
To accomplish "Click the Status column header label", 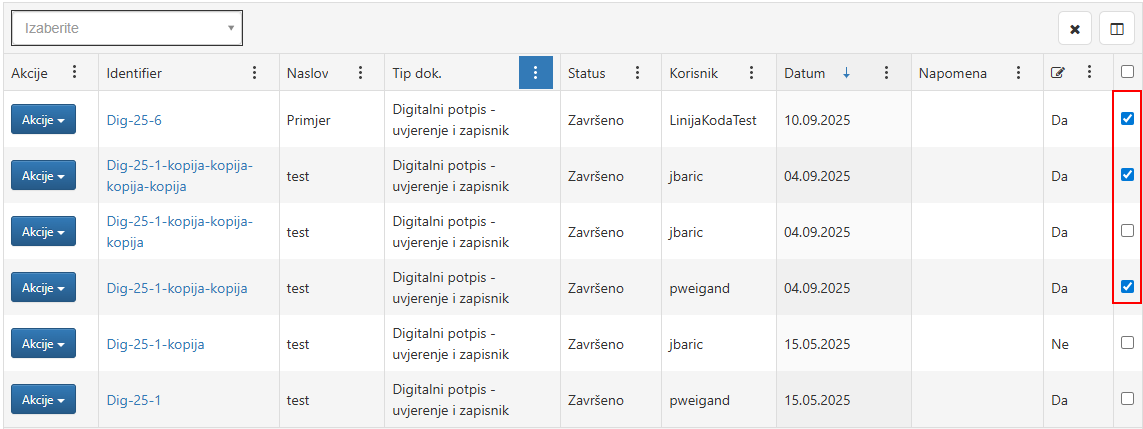I will pos(586,73).
